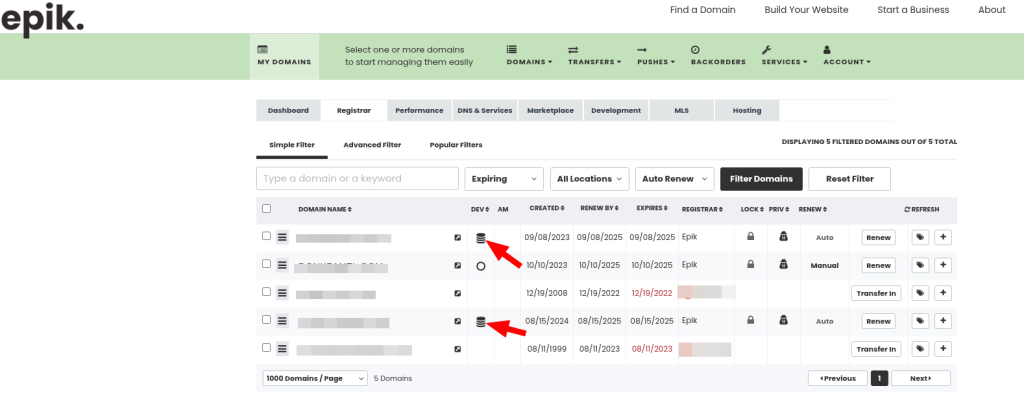Click the plus icon in 12/19/2008 row
This screenshot has height=399, width=1024.
tap(943, 293)
